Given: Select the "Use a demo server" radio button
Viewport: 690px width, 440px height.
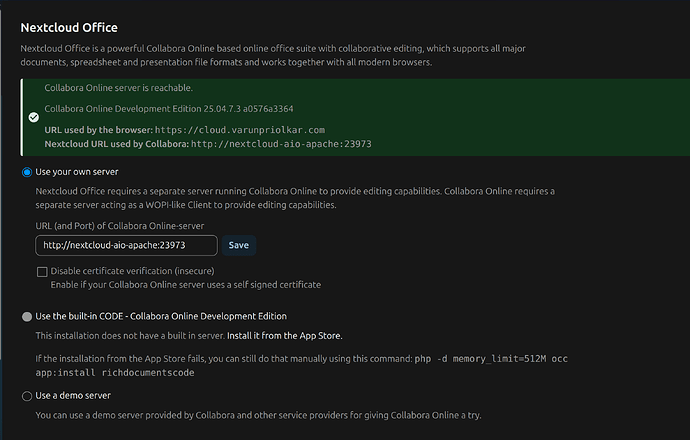Looking at the screenshot, I should click(x=27, y=396).
